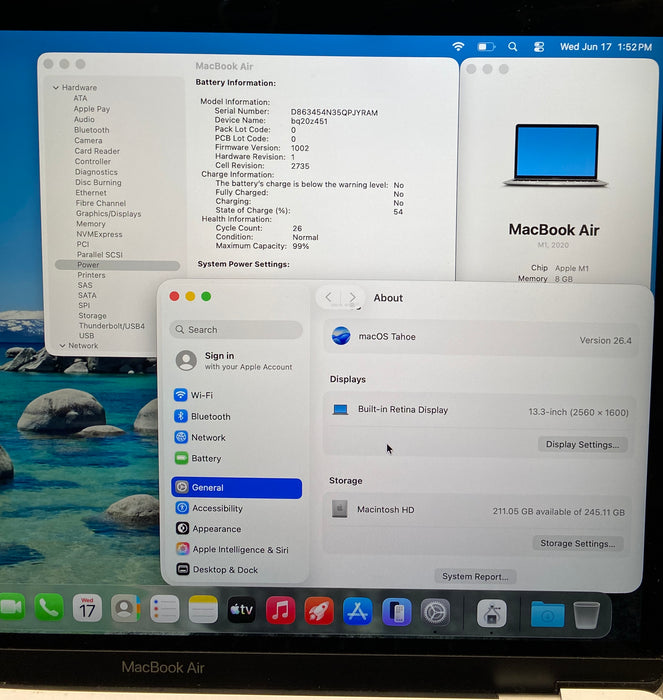Select USB in System Information sidebar
Image resolution: width=663 pixels, height=700 pixels.
pos(86,336)
